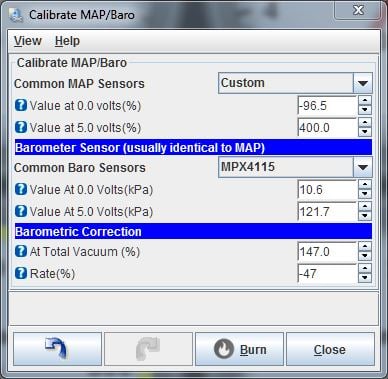Select the MPX4115 combo box

295,167
